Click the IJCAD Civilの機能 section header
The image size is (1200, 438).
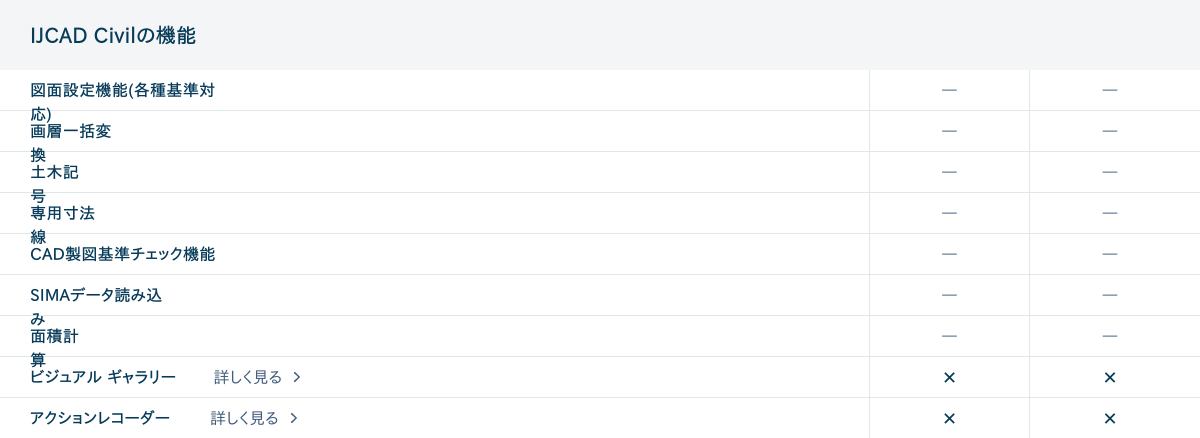[x=113, y=36]
